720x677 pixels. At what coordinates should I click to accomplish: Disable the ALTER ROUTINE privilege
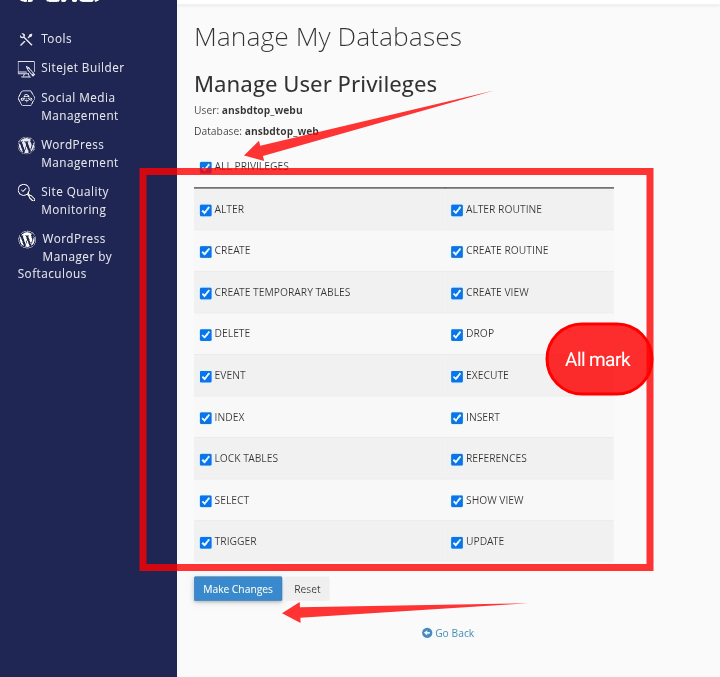pos(457,210)
